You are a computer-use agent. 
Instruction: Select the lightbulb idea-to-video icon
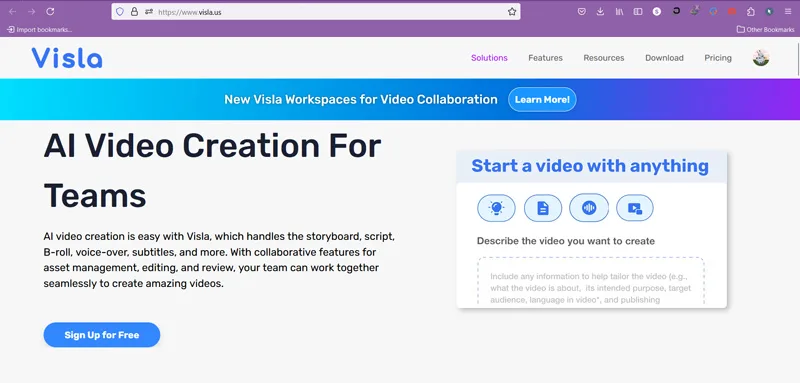(496, 208)
